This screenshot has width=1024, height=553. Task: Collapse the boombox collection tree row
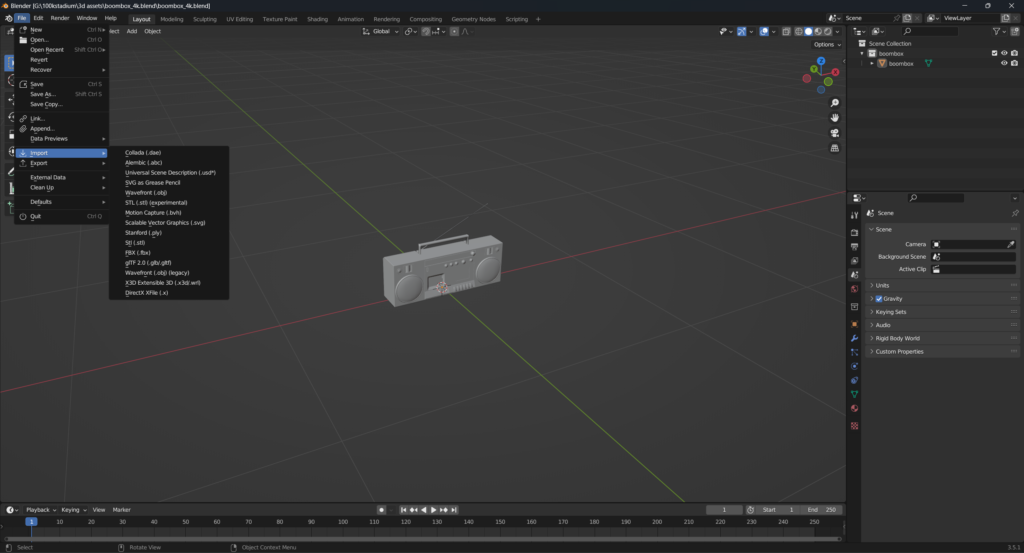coord(862,54)
